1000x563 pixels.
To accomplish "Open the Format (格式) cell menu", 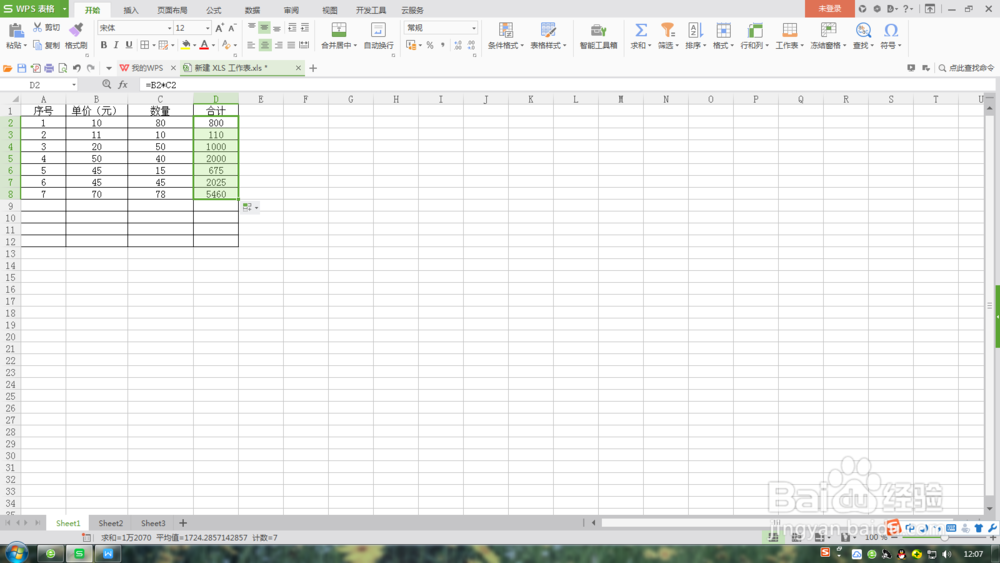I will [x=723, y=35].
